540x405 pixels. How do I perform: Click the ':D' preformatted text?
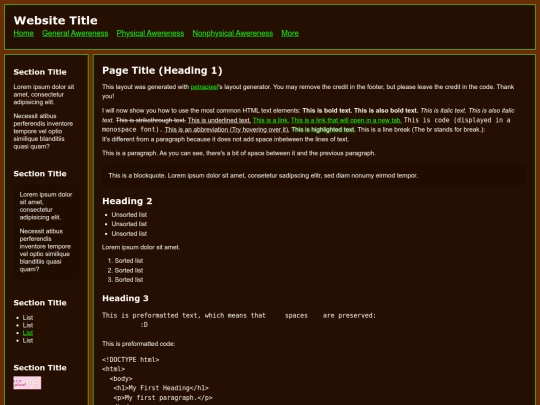pos(144,325)
